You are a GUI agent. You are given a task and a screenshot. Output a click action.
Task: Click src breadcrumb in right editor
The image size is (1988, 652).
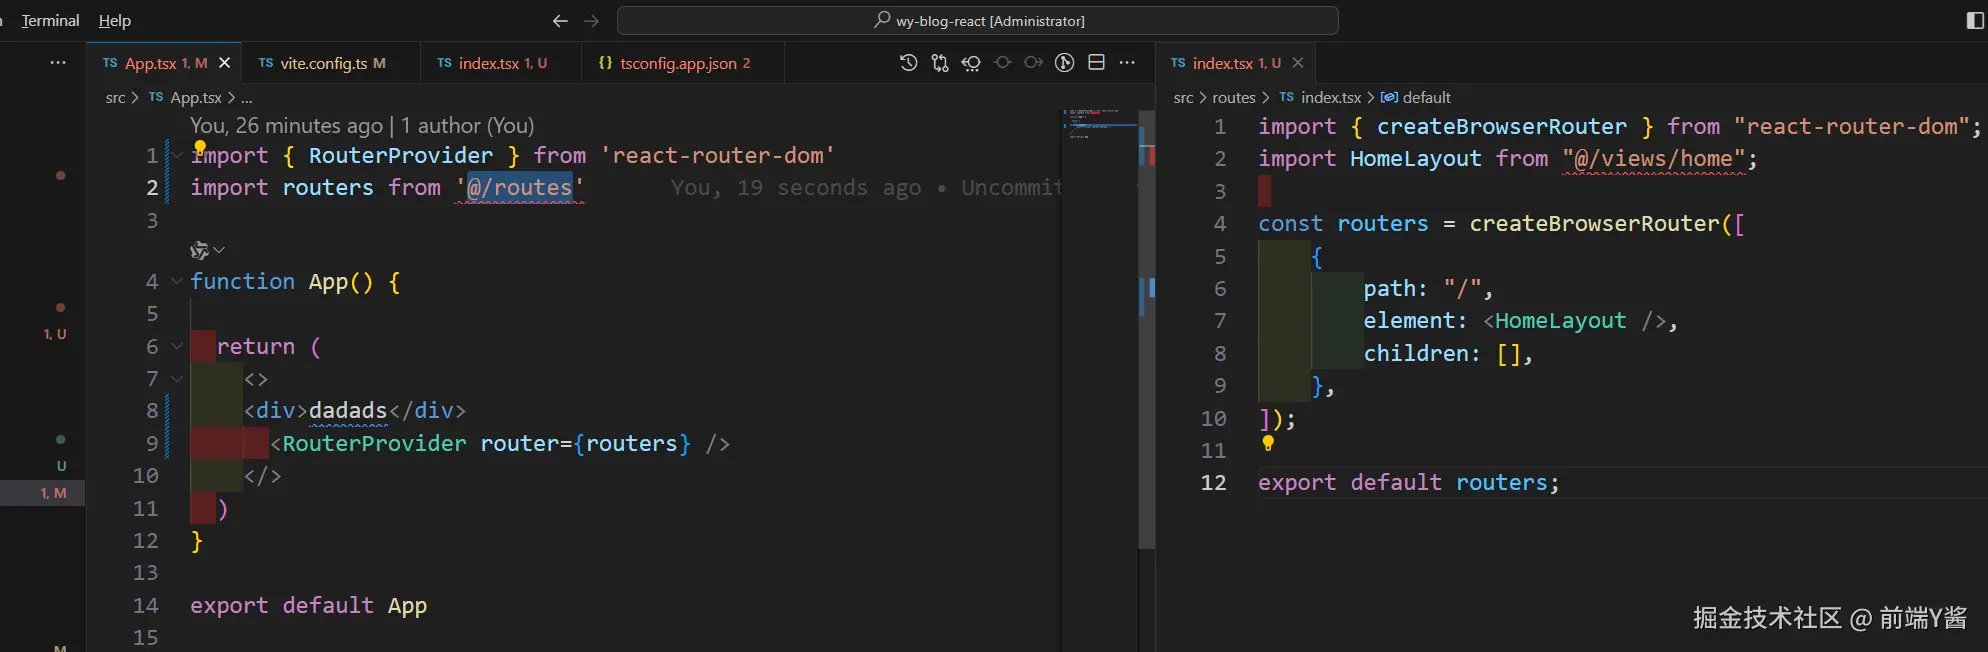click(1183, 98)
